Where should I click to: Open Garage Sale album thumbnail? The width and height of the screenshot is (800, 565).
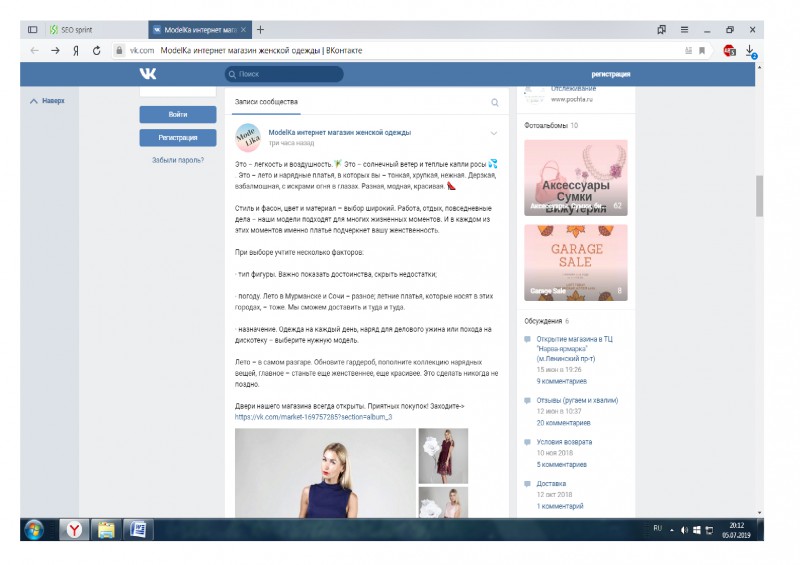(576, 263)
